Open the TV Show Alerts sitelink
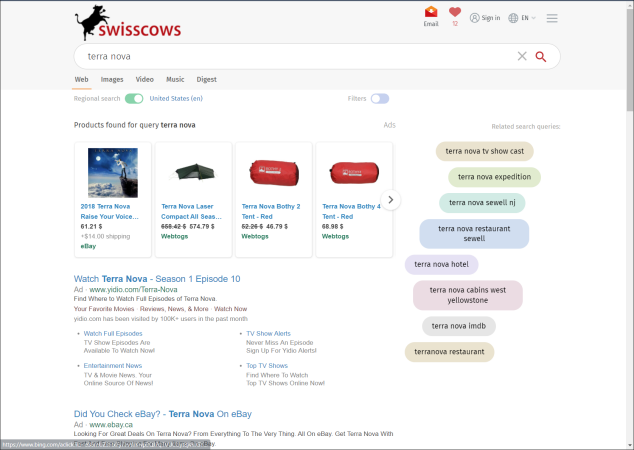Viewport: 634px width, 450px height. pyautogui.click(x=268, y=334)
